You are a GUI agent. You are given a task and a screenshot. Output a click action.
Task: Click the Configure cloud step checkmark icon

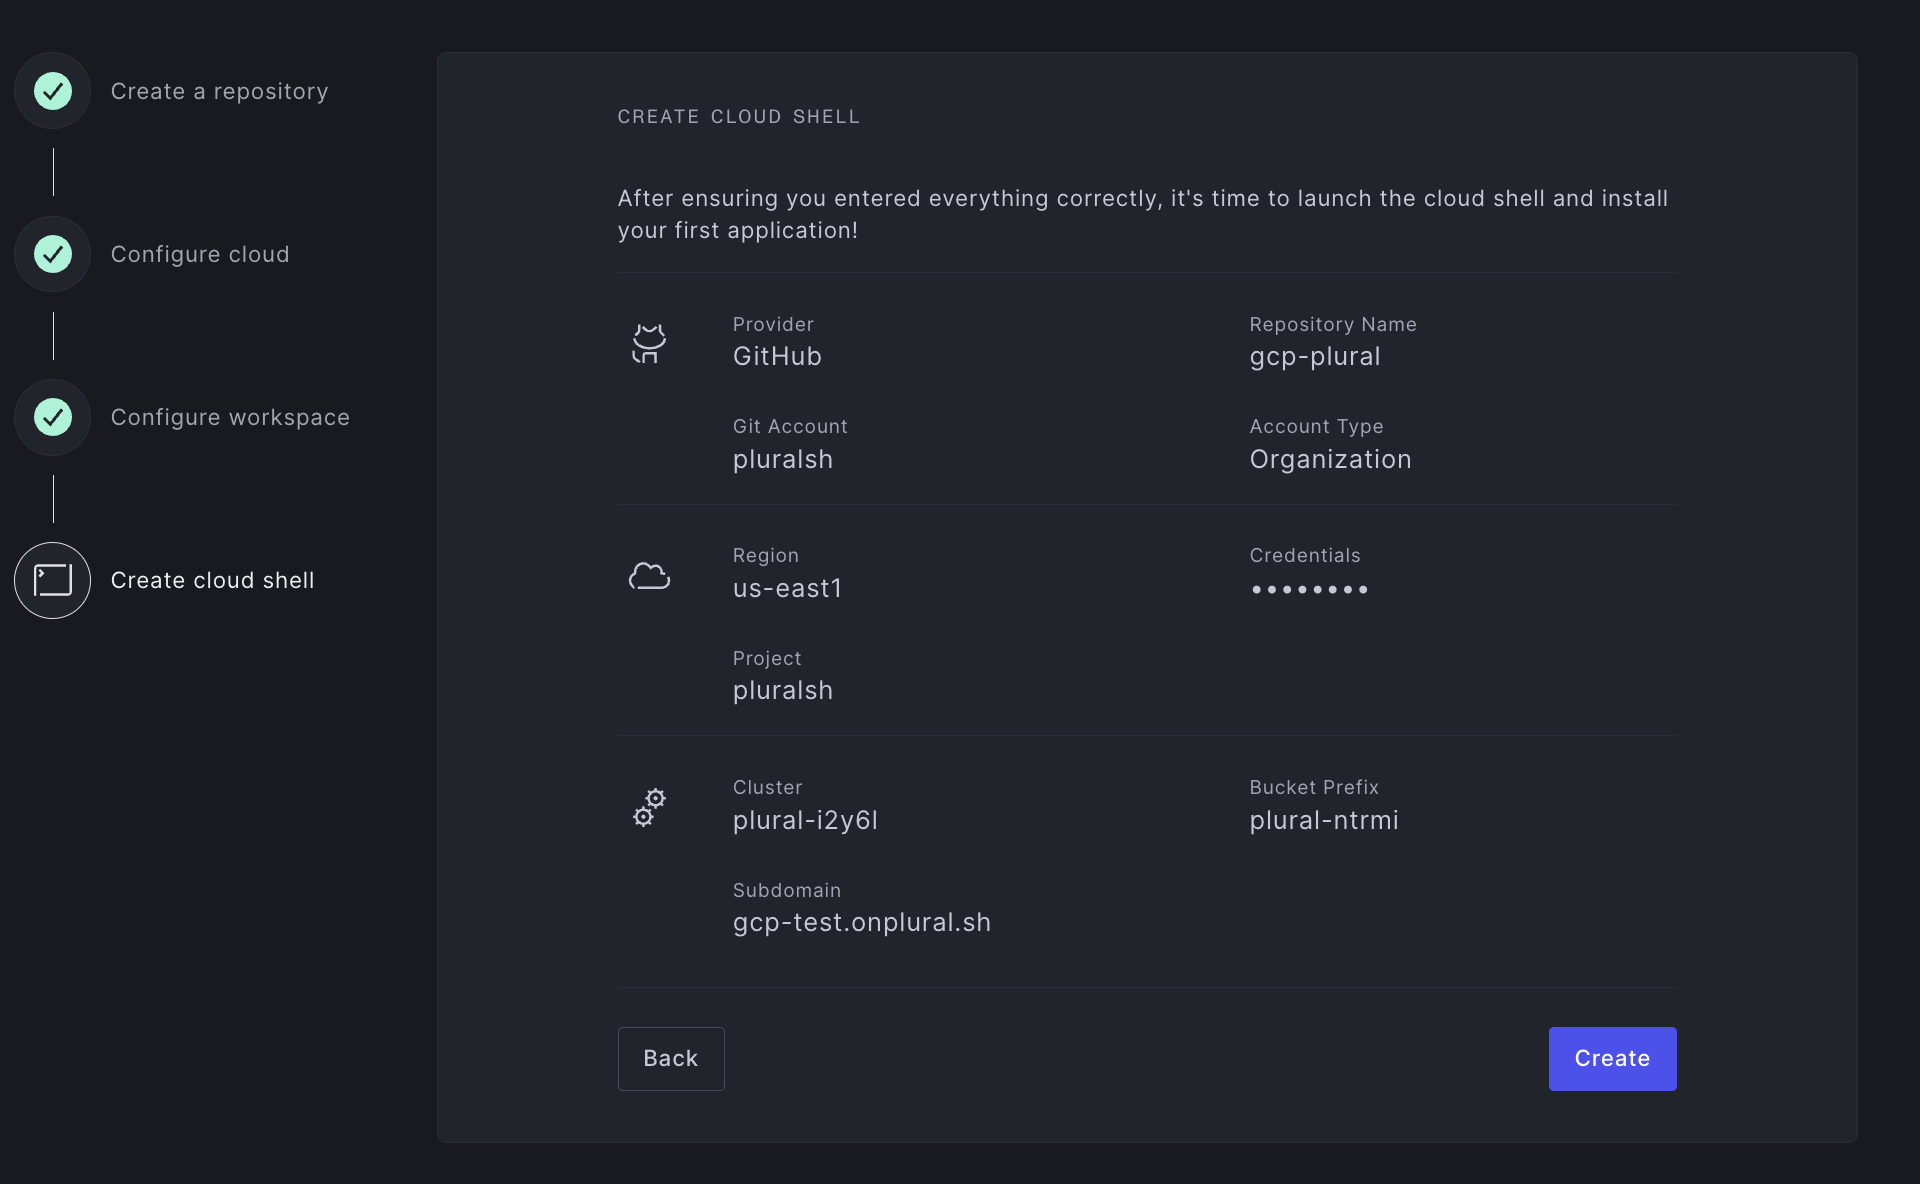coord(53,254)
